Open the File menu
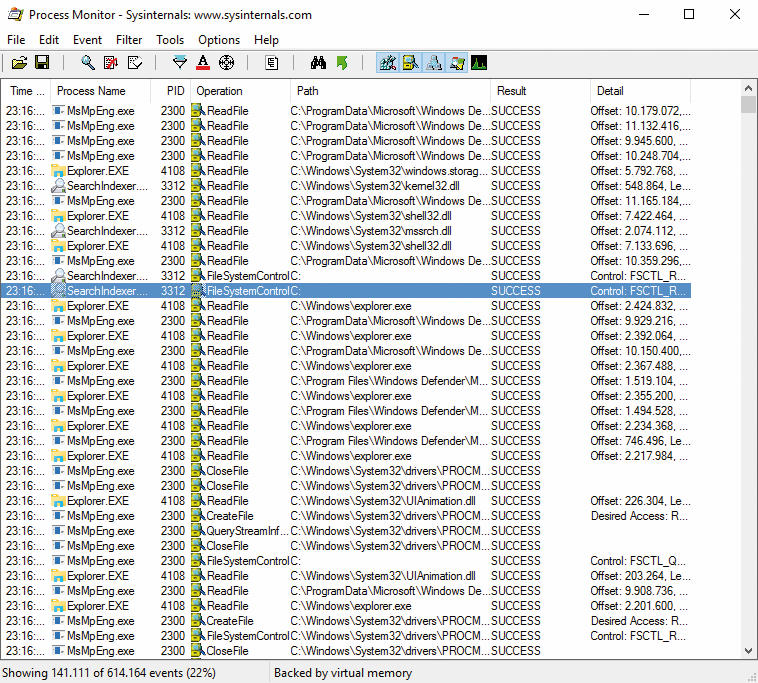 [16, 40]
